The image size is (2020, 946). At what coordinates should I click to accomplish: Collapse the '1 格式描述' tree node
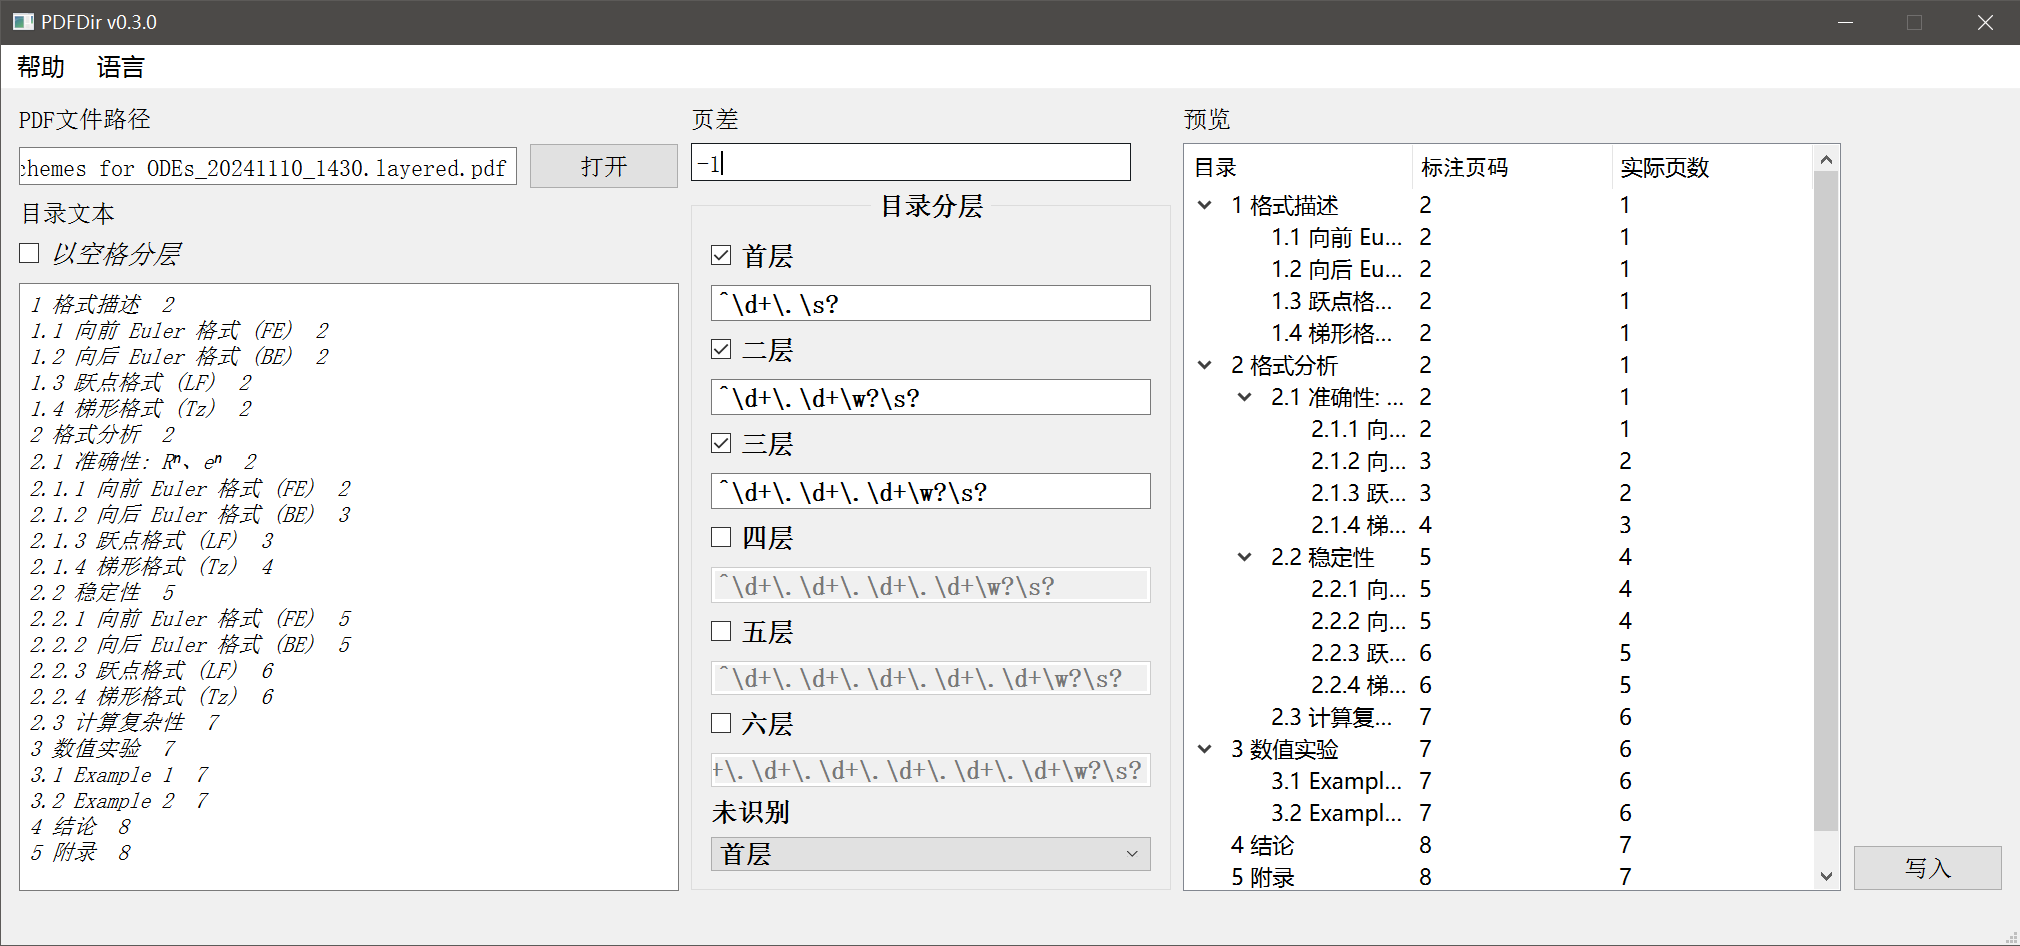click(x=1205, y=205)
